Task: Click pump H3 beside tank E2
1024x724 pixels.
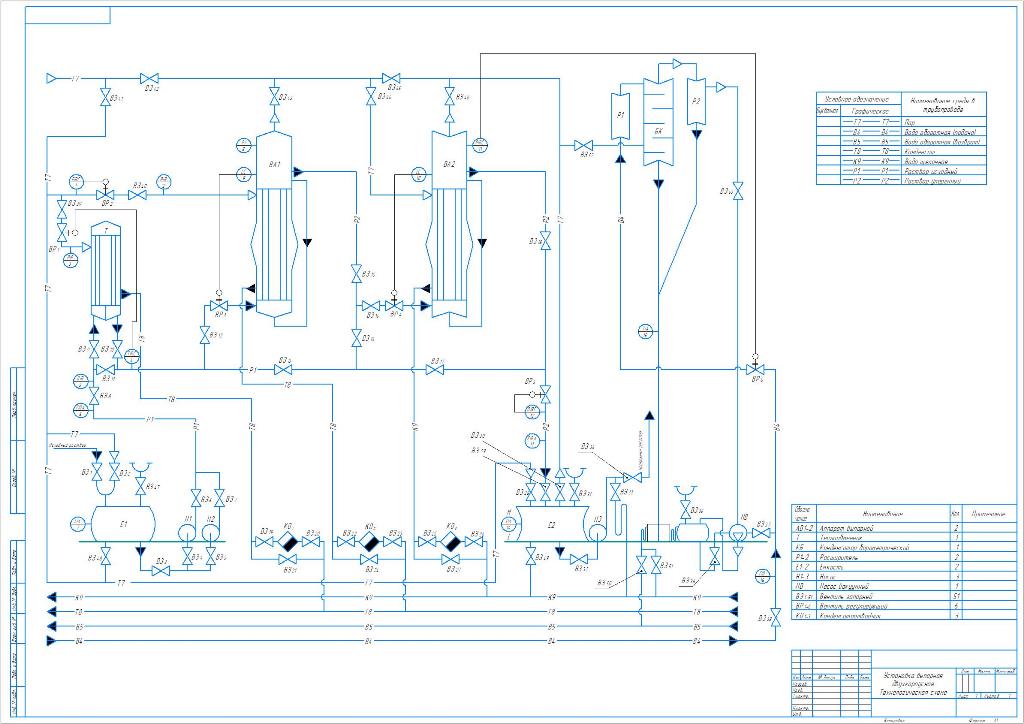Action: (x=598, y=532)
